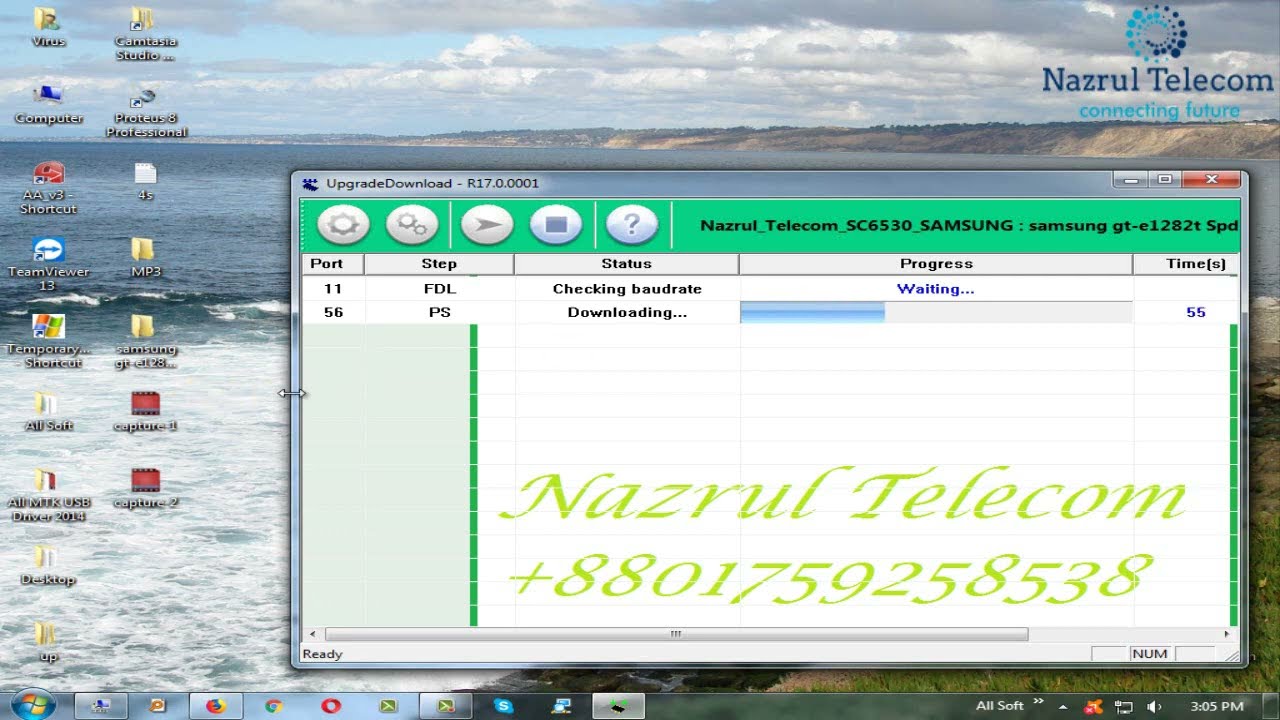Click the 'Downloading...' status text
This screenshot has height=720, width=1280.
coord(627,312)
